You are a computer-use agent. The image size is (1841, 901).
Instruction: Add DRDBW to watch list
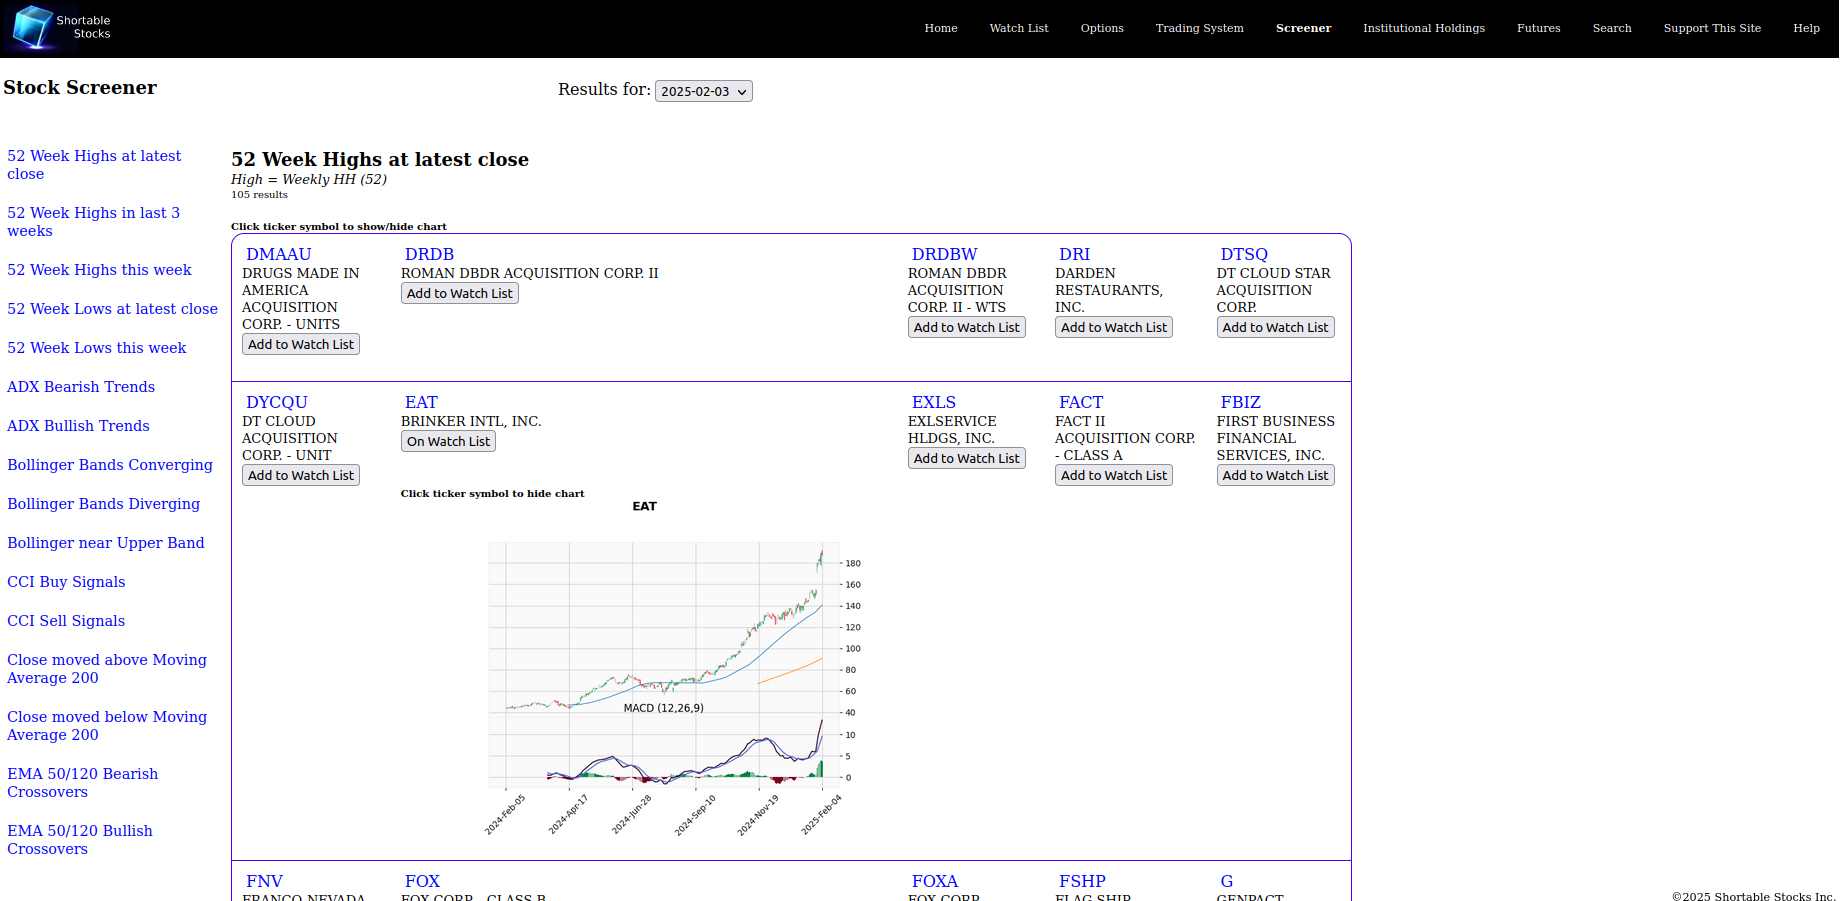pyautogui.click(x=967, y=327)
